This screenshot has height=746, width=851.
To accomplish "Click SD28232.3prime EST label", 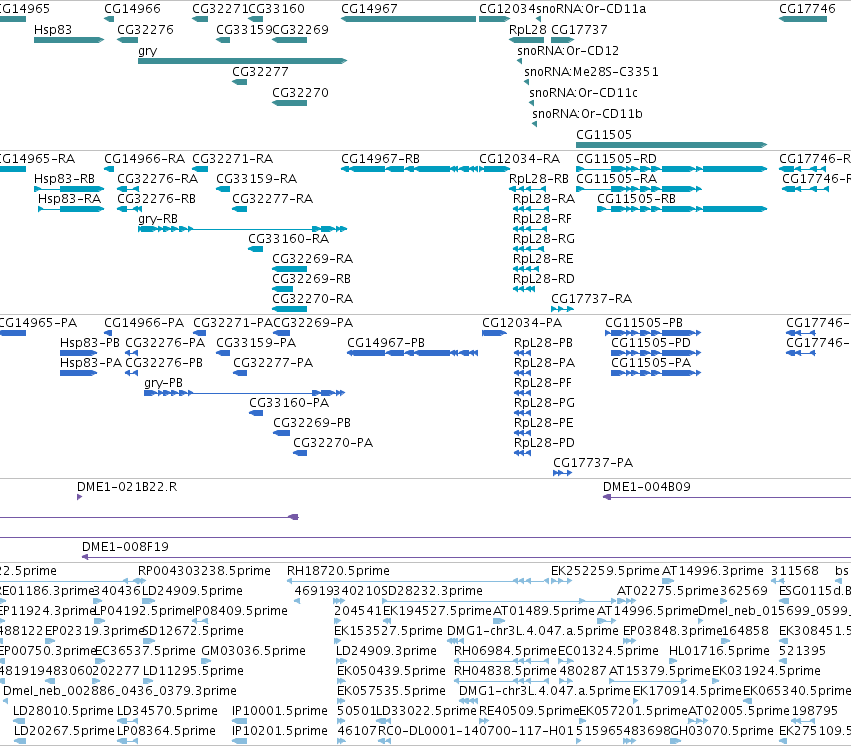I will (x=432, y=591).
